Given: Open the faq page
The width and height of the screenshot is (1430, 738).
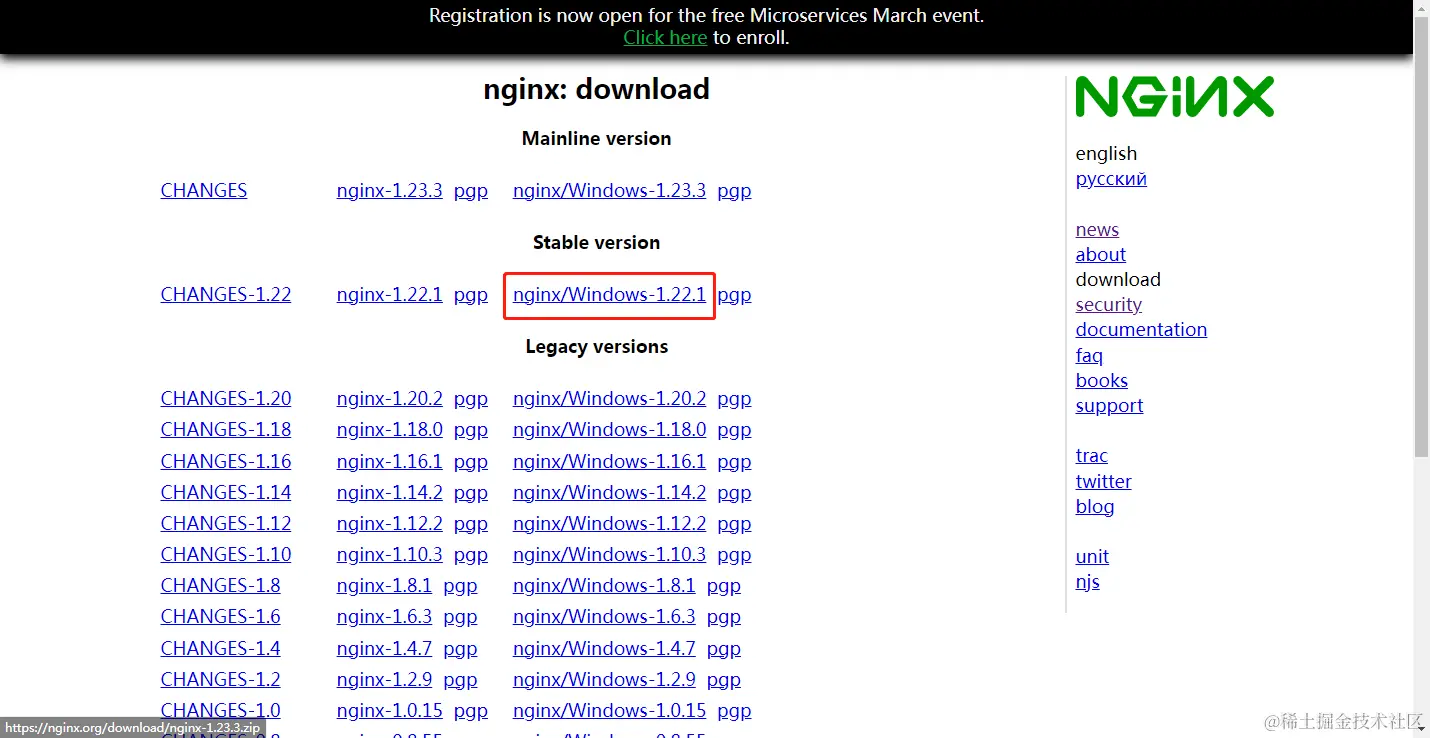Looking at the screenshot, I should [1089, 356].
